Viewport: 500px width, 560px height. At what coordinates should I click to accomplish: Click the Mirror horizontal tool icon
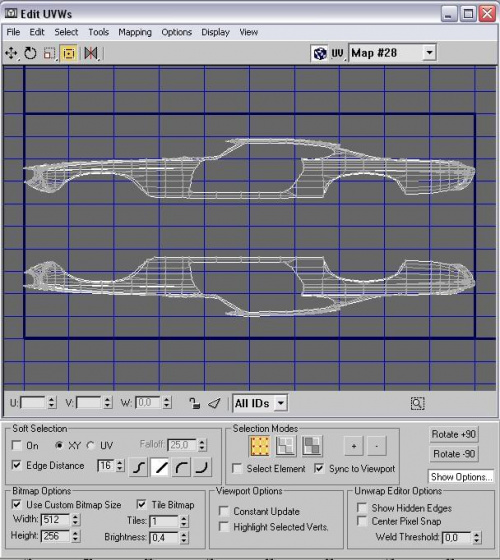91,54
